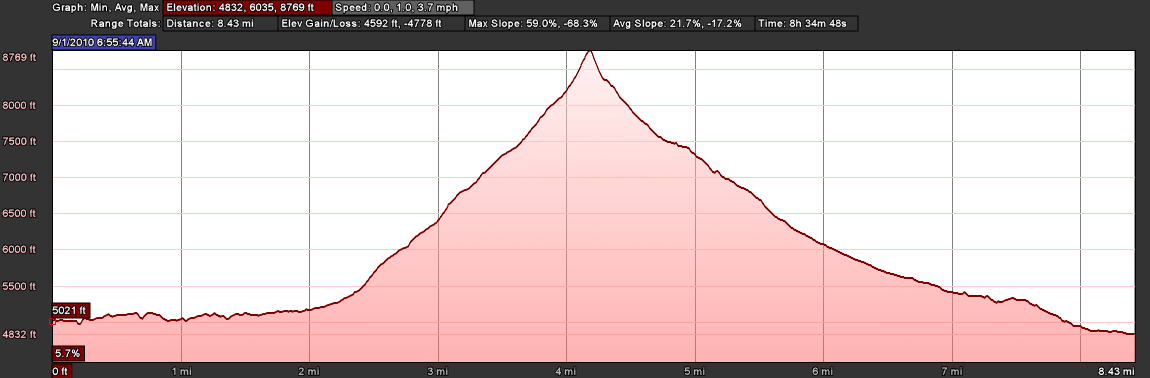Click the 4 mi distance axis label
The image size is (1150, 378).
click(565, 371)
